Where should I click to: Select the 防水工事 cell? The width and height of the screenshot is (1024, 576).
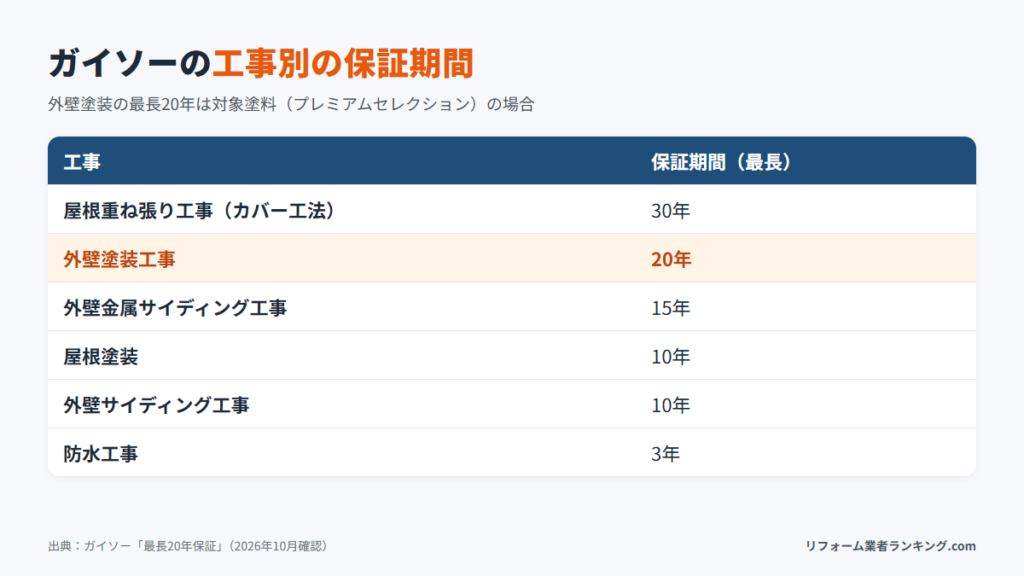tap(101, 453)
